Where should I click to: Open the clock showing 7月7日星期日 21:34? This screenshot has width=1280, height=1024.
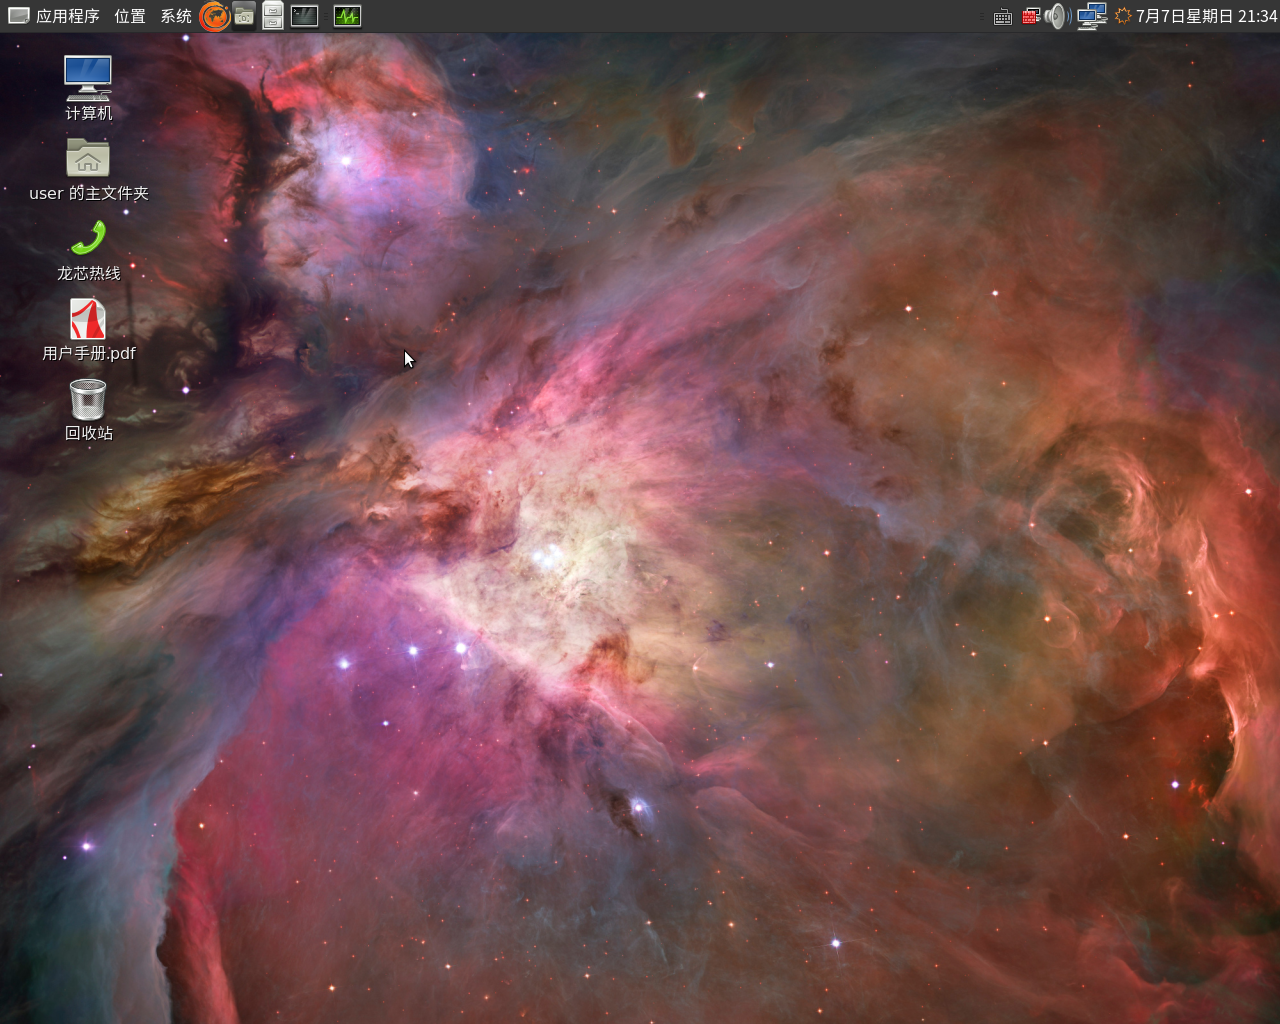(x=1206, y=16)
